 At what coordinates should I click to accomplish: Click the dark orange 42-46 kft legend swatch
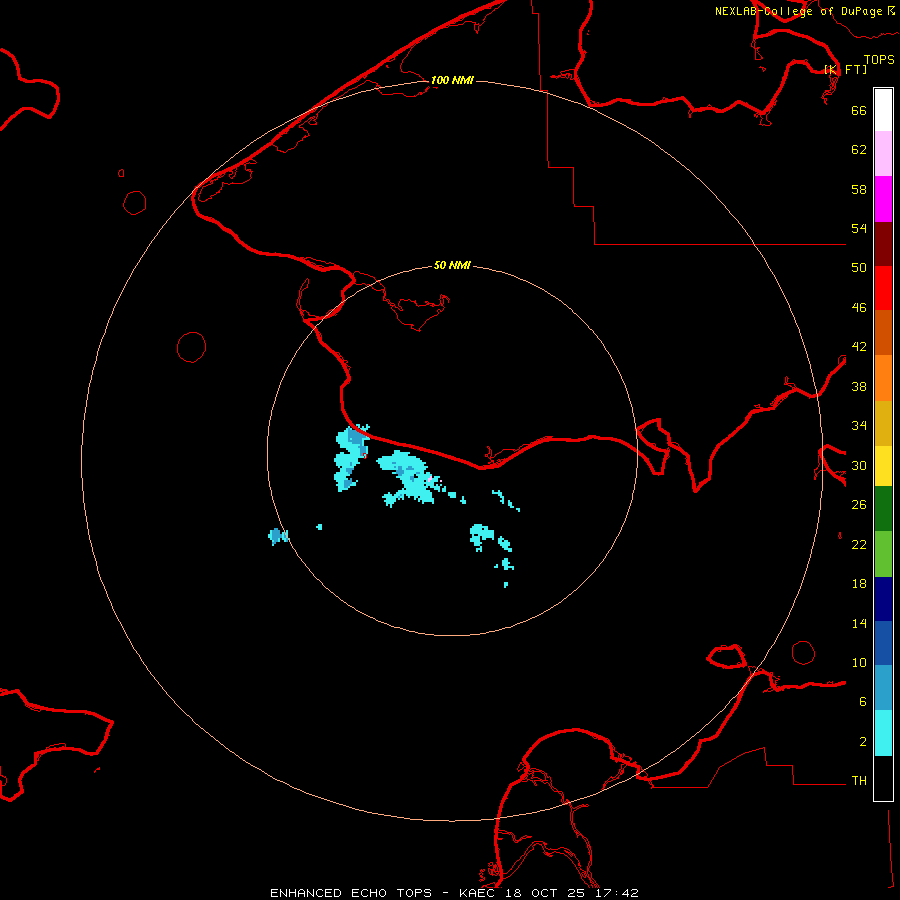point(883,332)
